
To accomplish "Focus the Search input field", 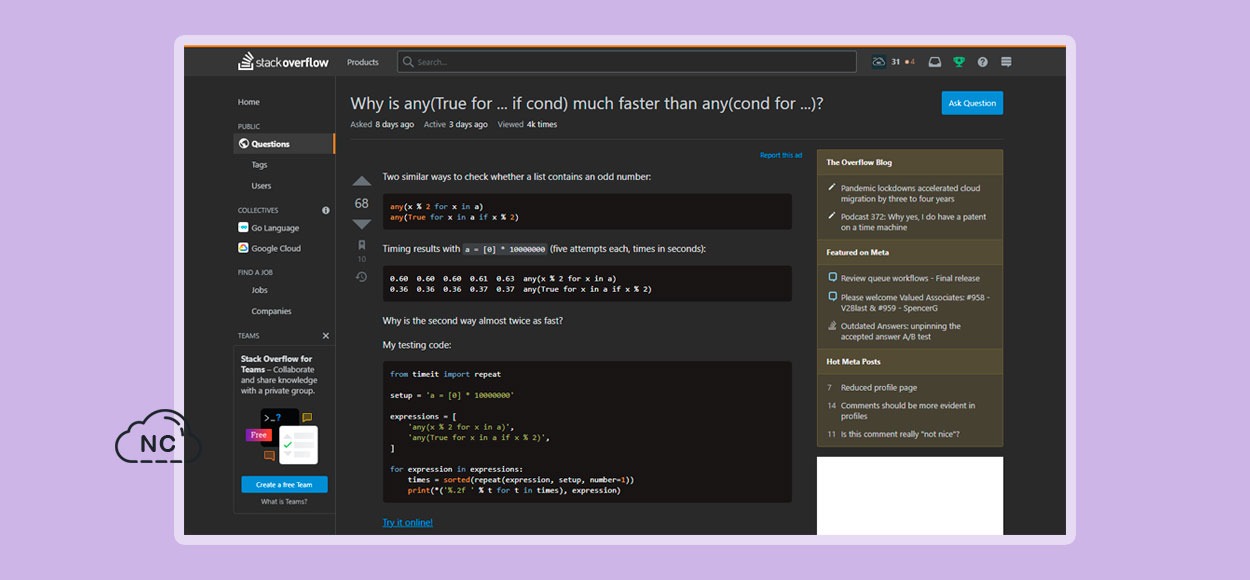I will pyautogui.click(x=627, y=62).
